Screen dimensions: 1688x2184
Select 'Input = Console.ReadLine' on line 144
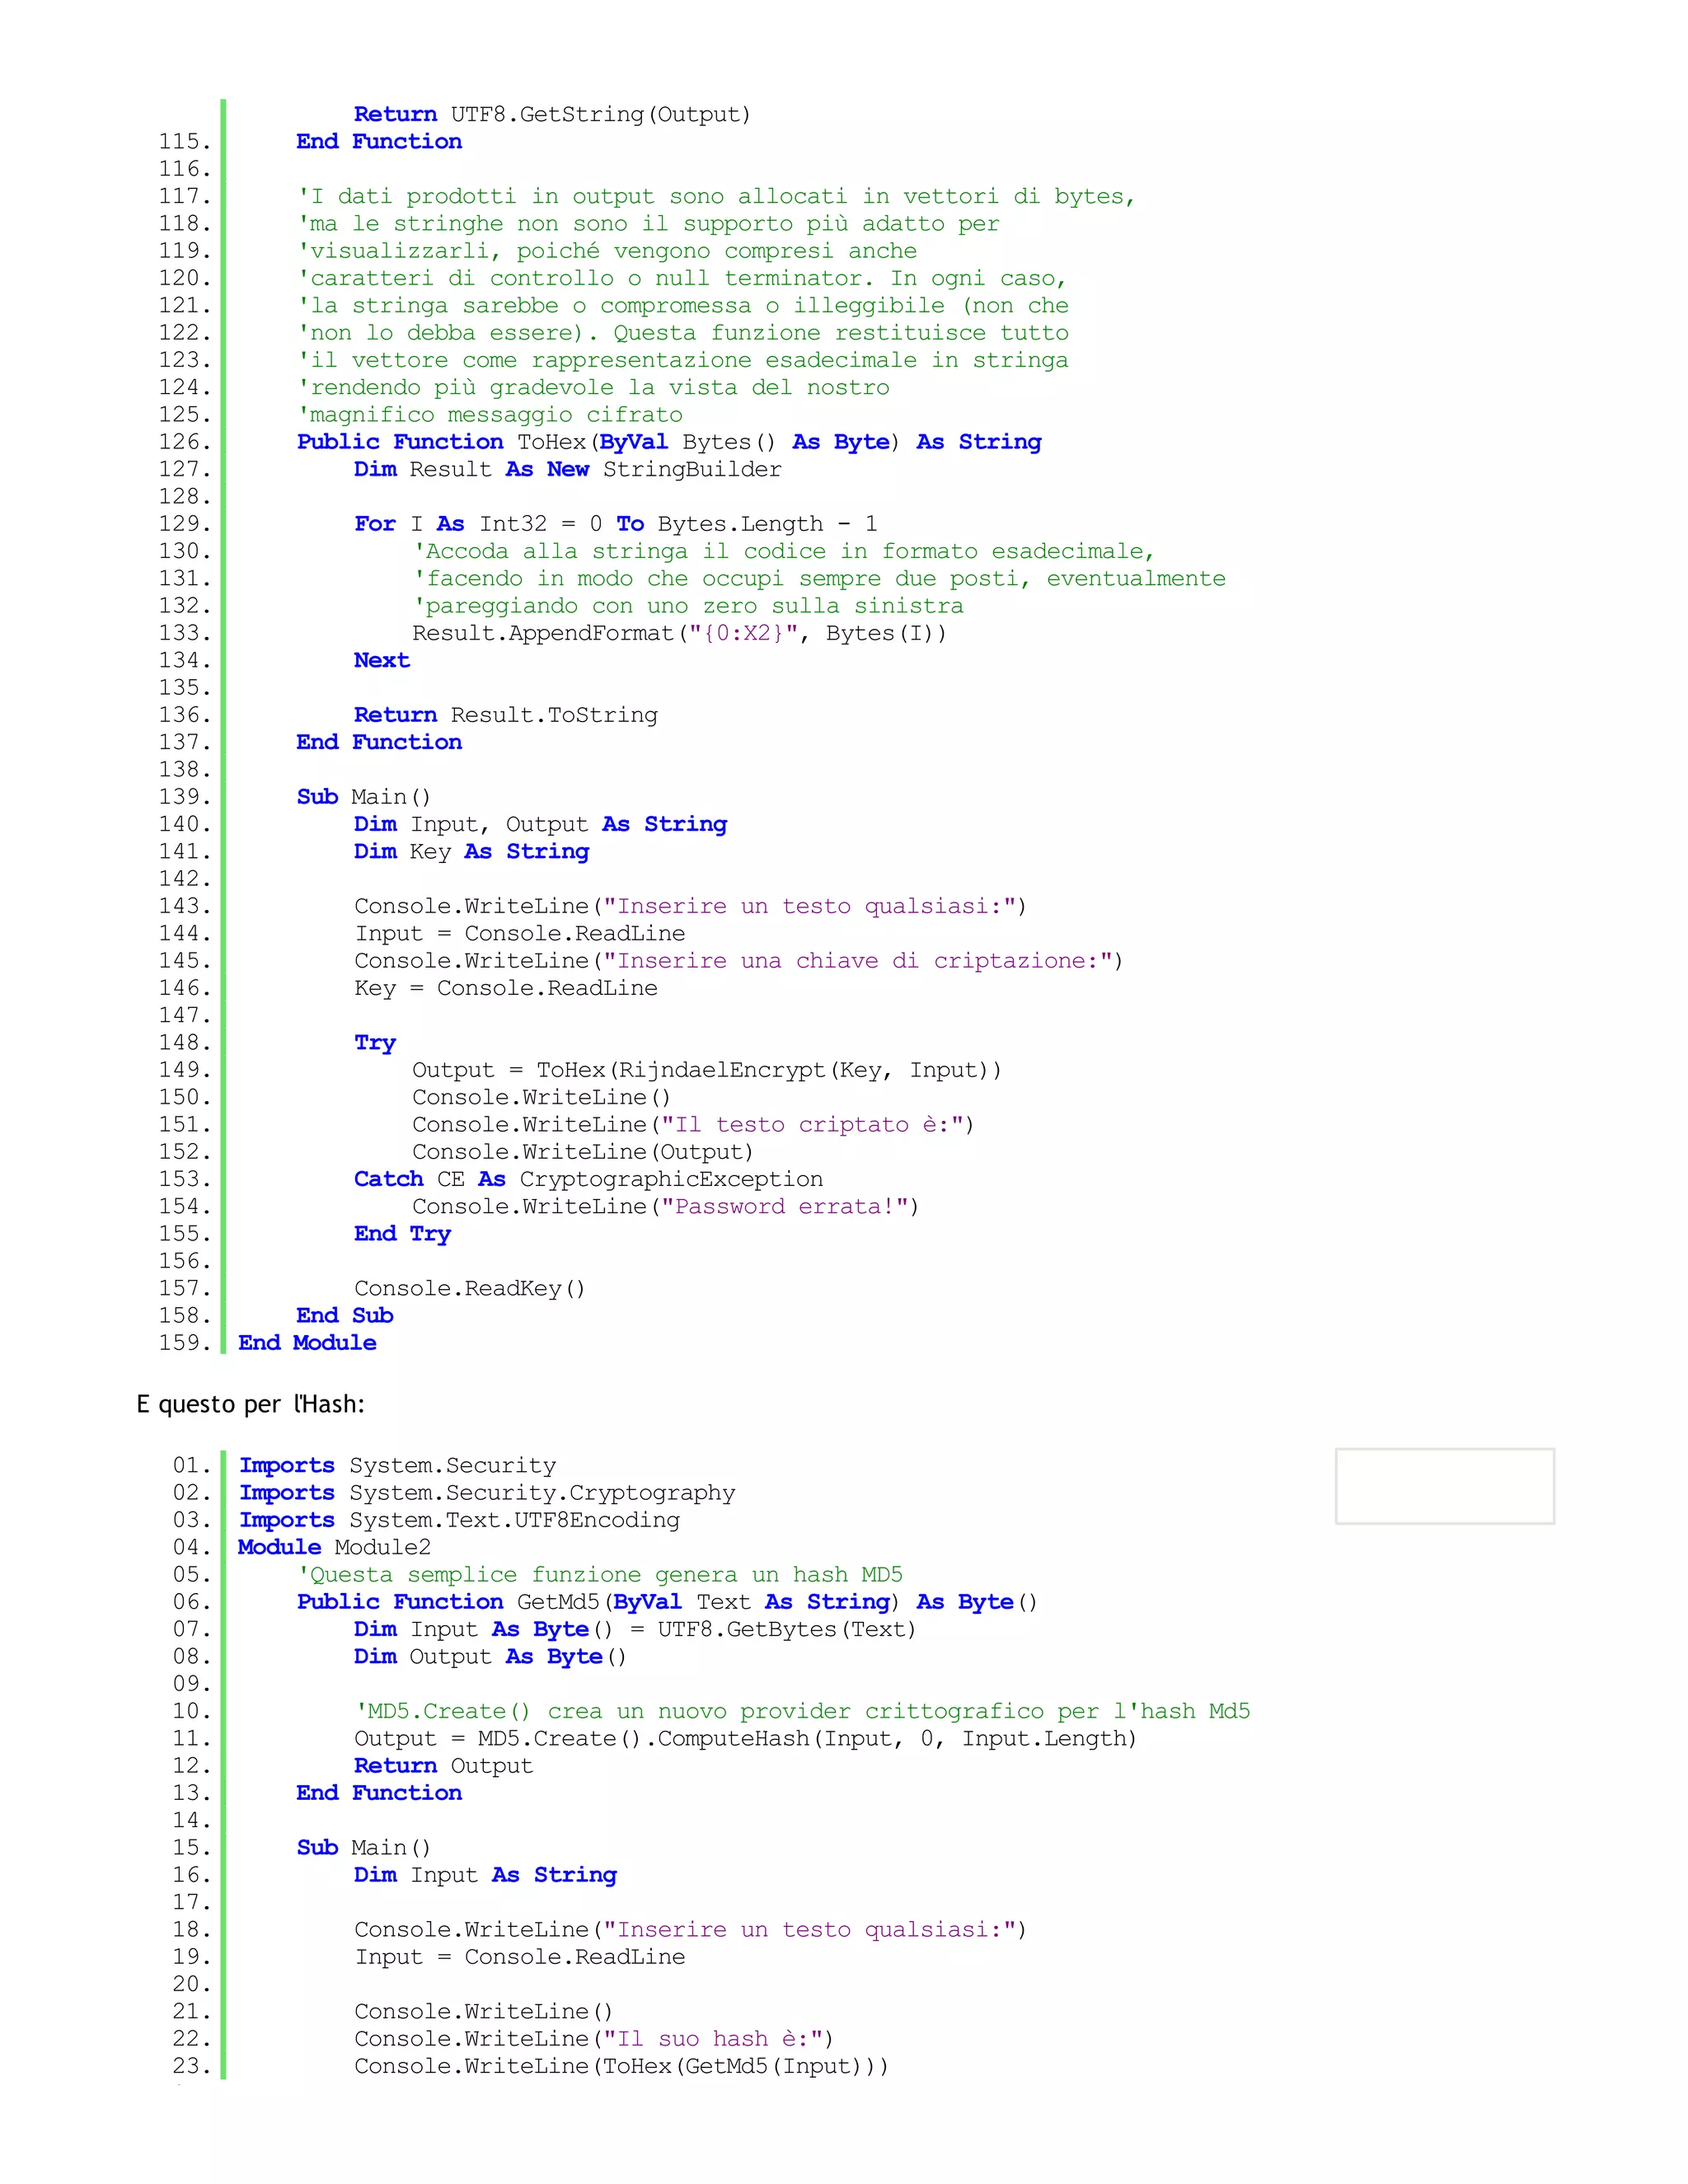click(520, 933)
